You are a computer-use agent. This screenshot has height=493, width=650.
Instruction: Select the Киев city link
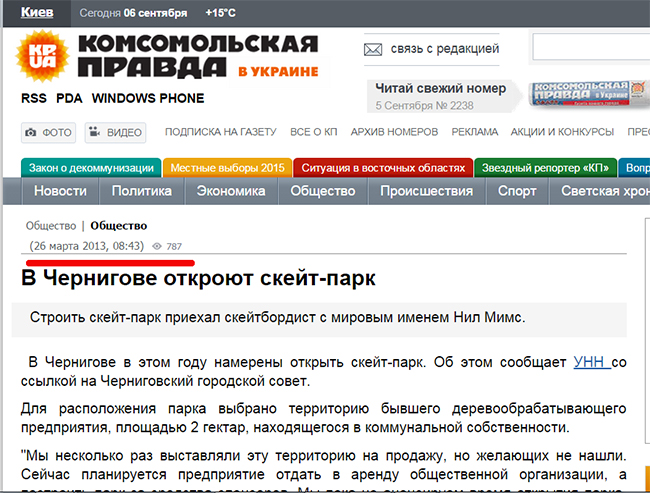coord(38,12)
